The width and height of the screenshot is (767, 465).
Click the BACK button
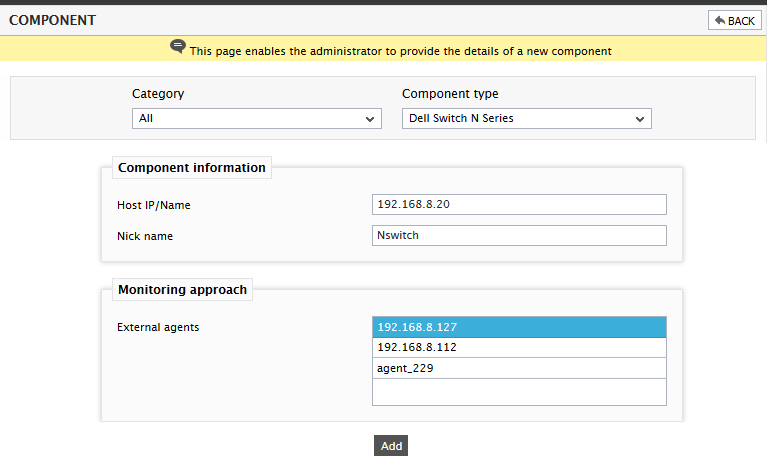(x=734, y=21)
